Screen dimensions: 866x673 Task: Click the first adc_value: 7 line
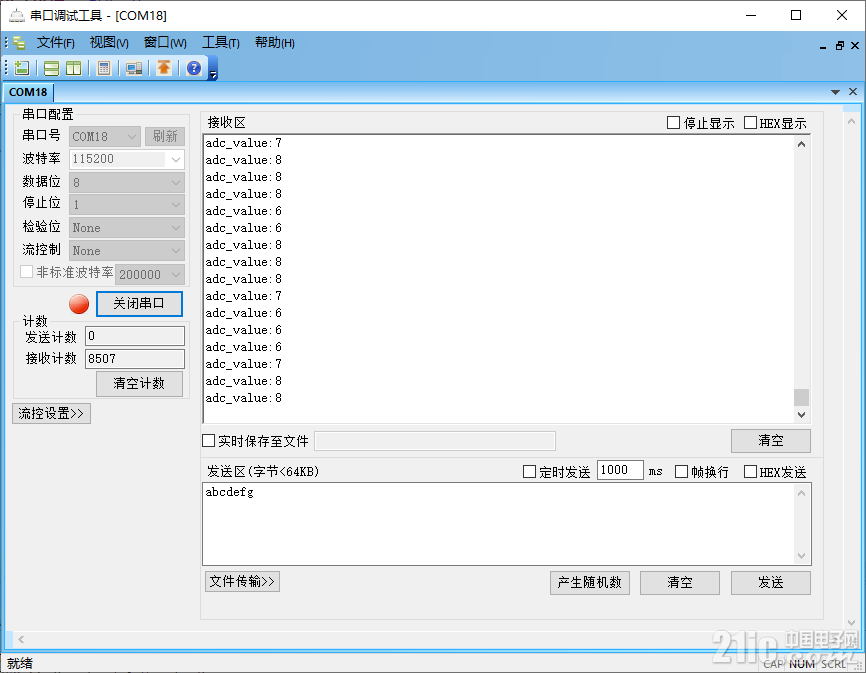(244, 143)
